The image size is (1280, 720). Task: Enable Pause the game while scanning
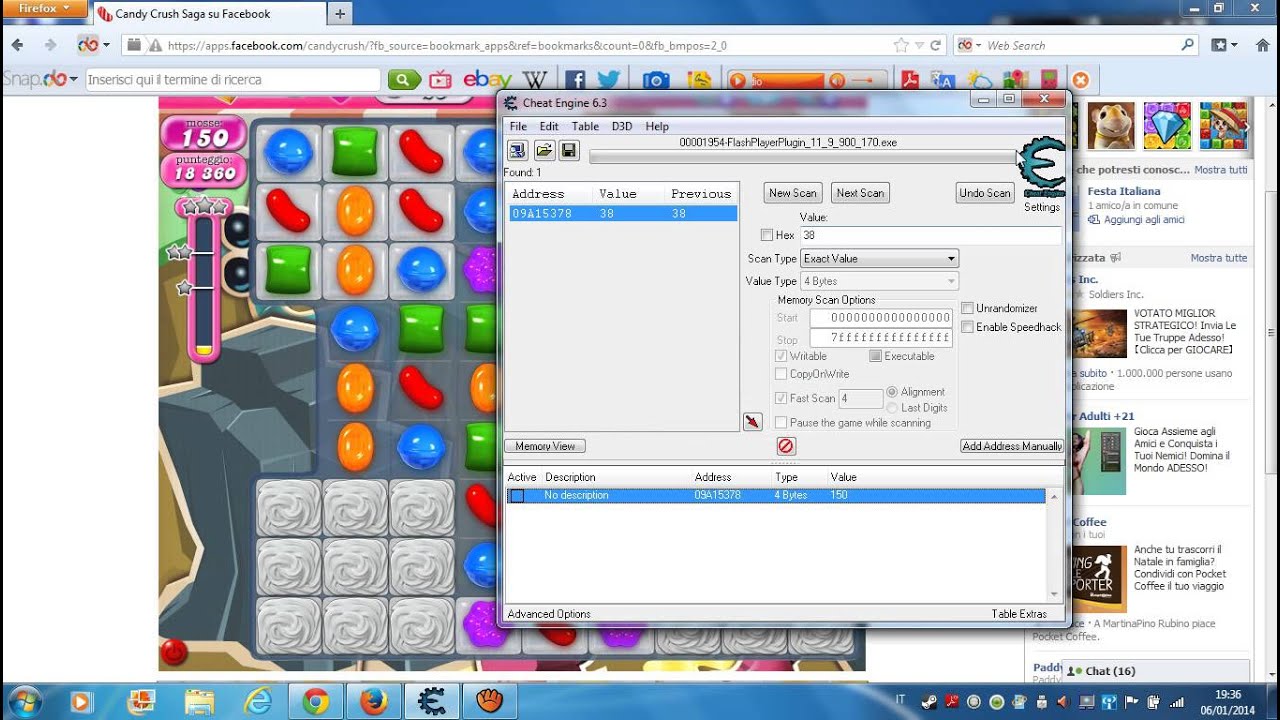click(x=781, y=423)
